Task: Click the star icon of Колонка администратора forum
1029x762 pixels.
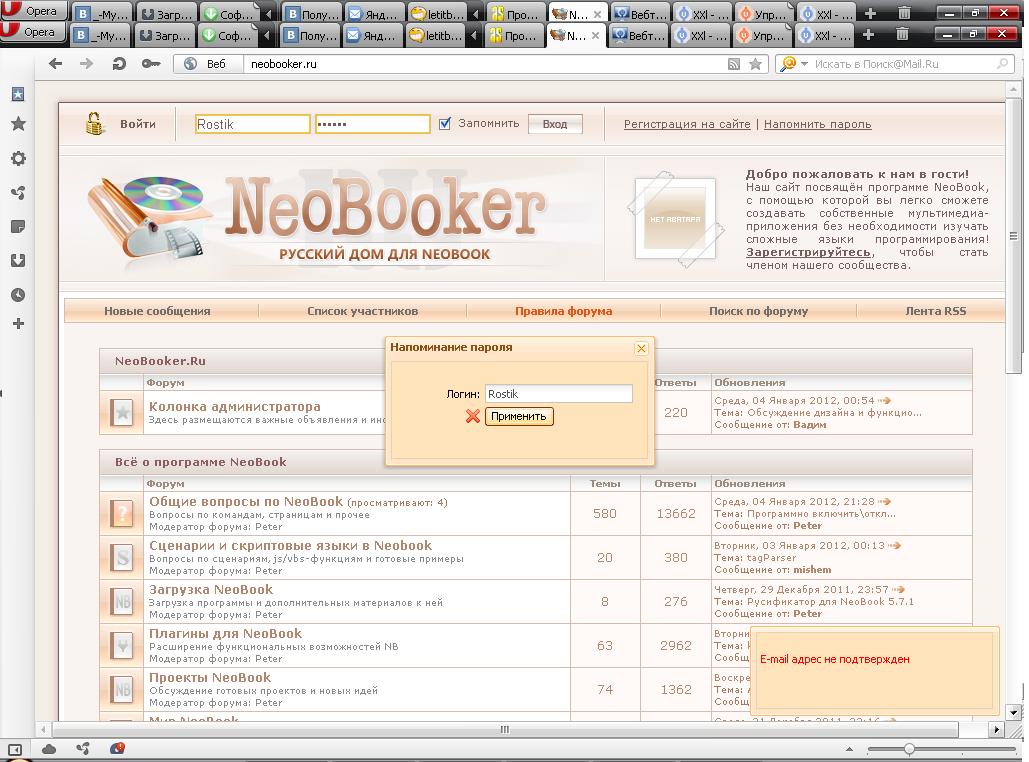Action: pyautogui.click(x=122, y=413)
